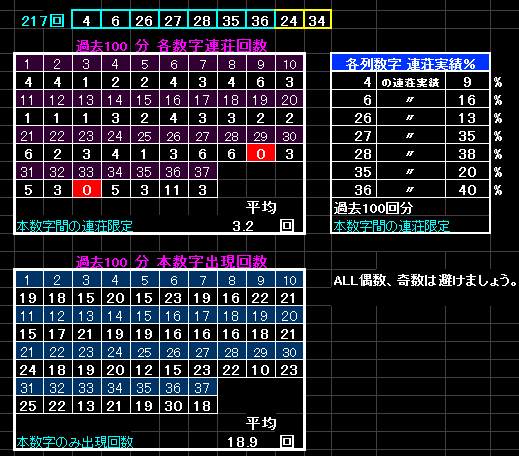Viewport: 519px width, 456px height.
Task: Select the 38 percent value for number 28
Action: (x=467, y=154)
